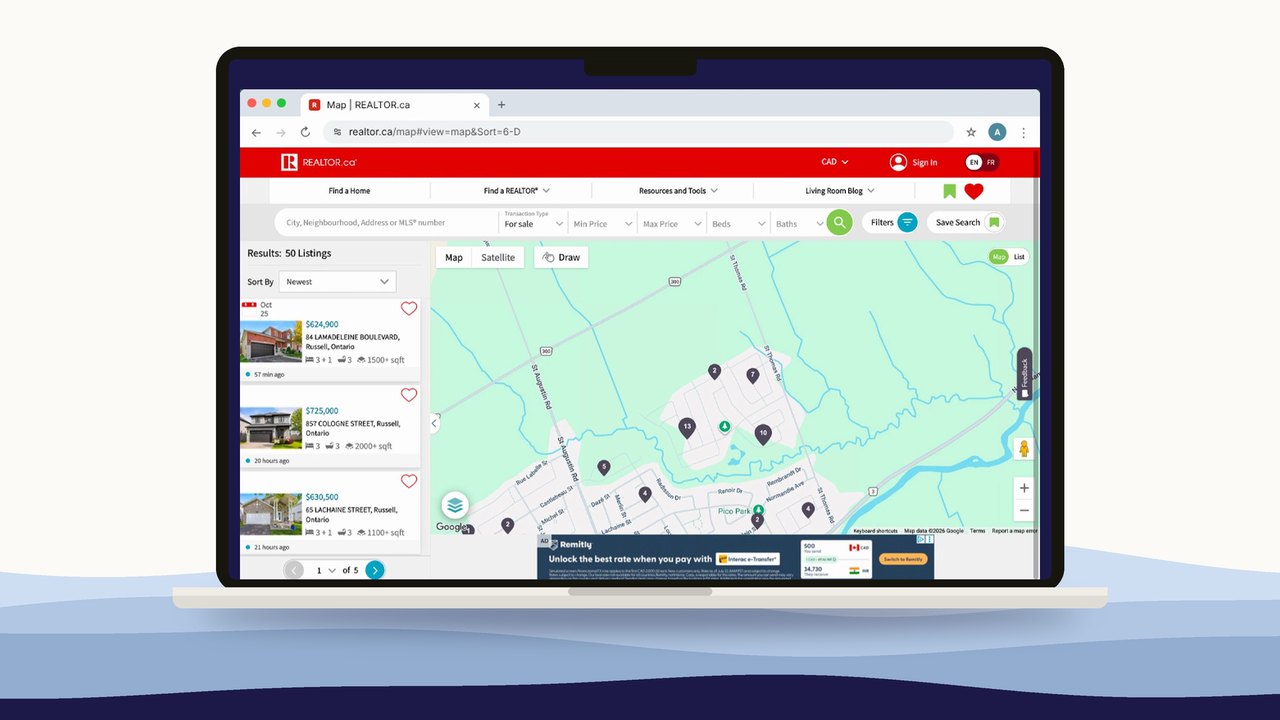The image size is (1280, 720).
Task: Open the Sort By Newest dropdown
Action: pos(337,282)
